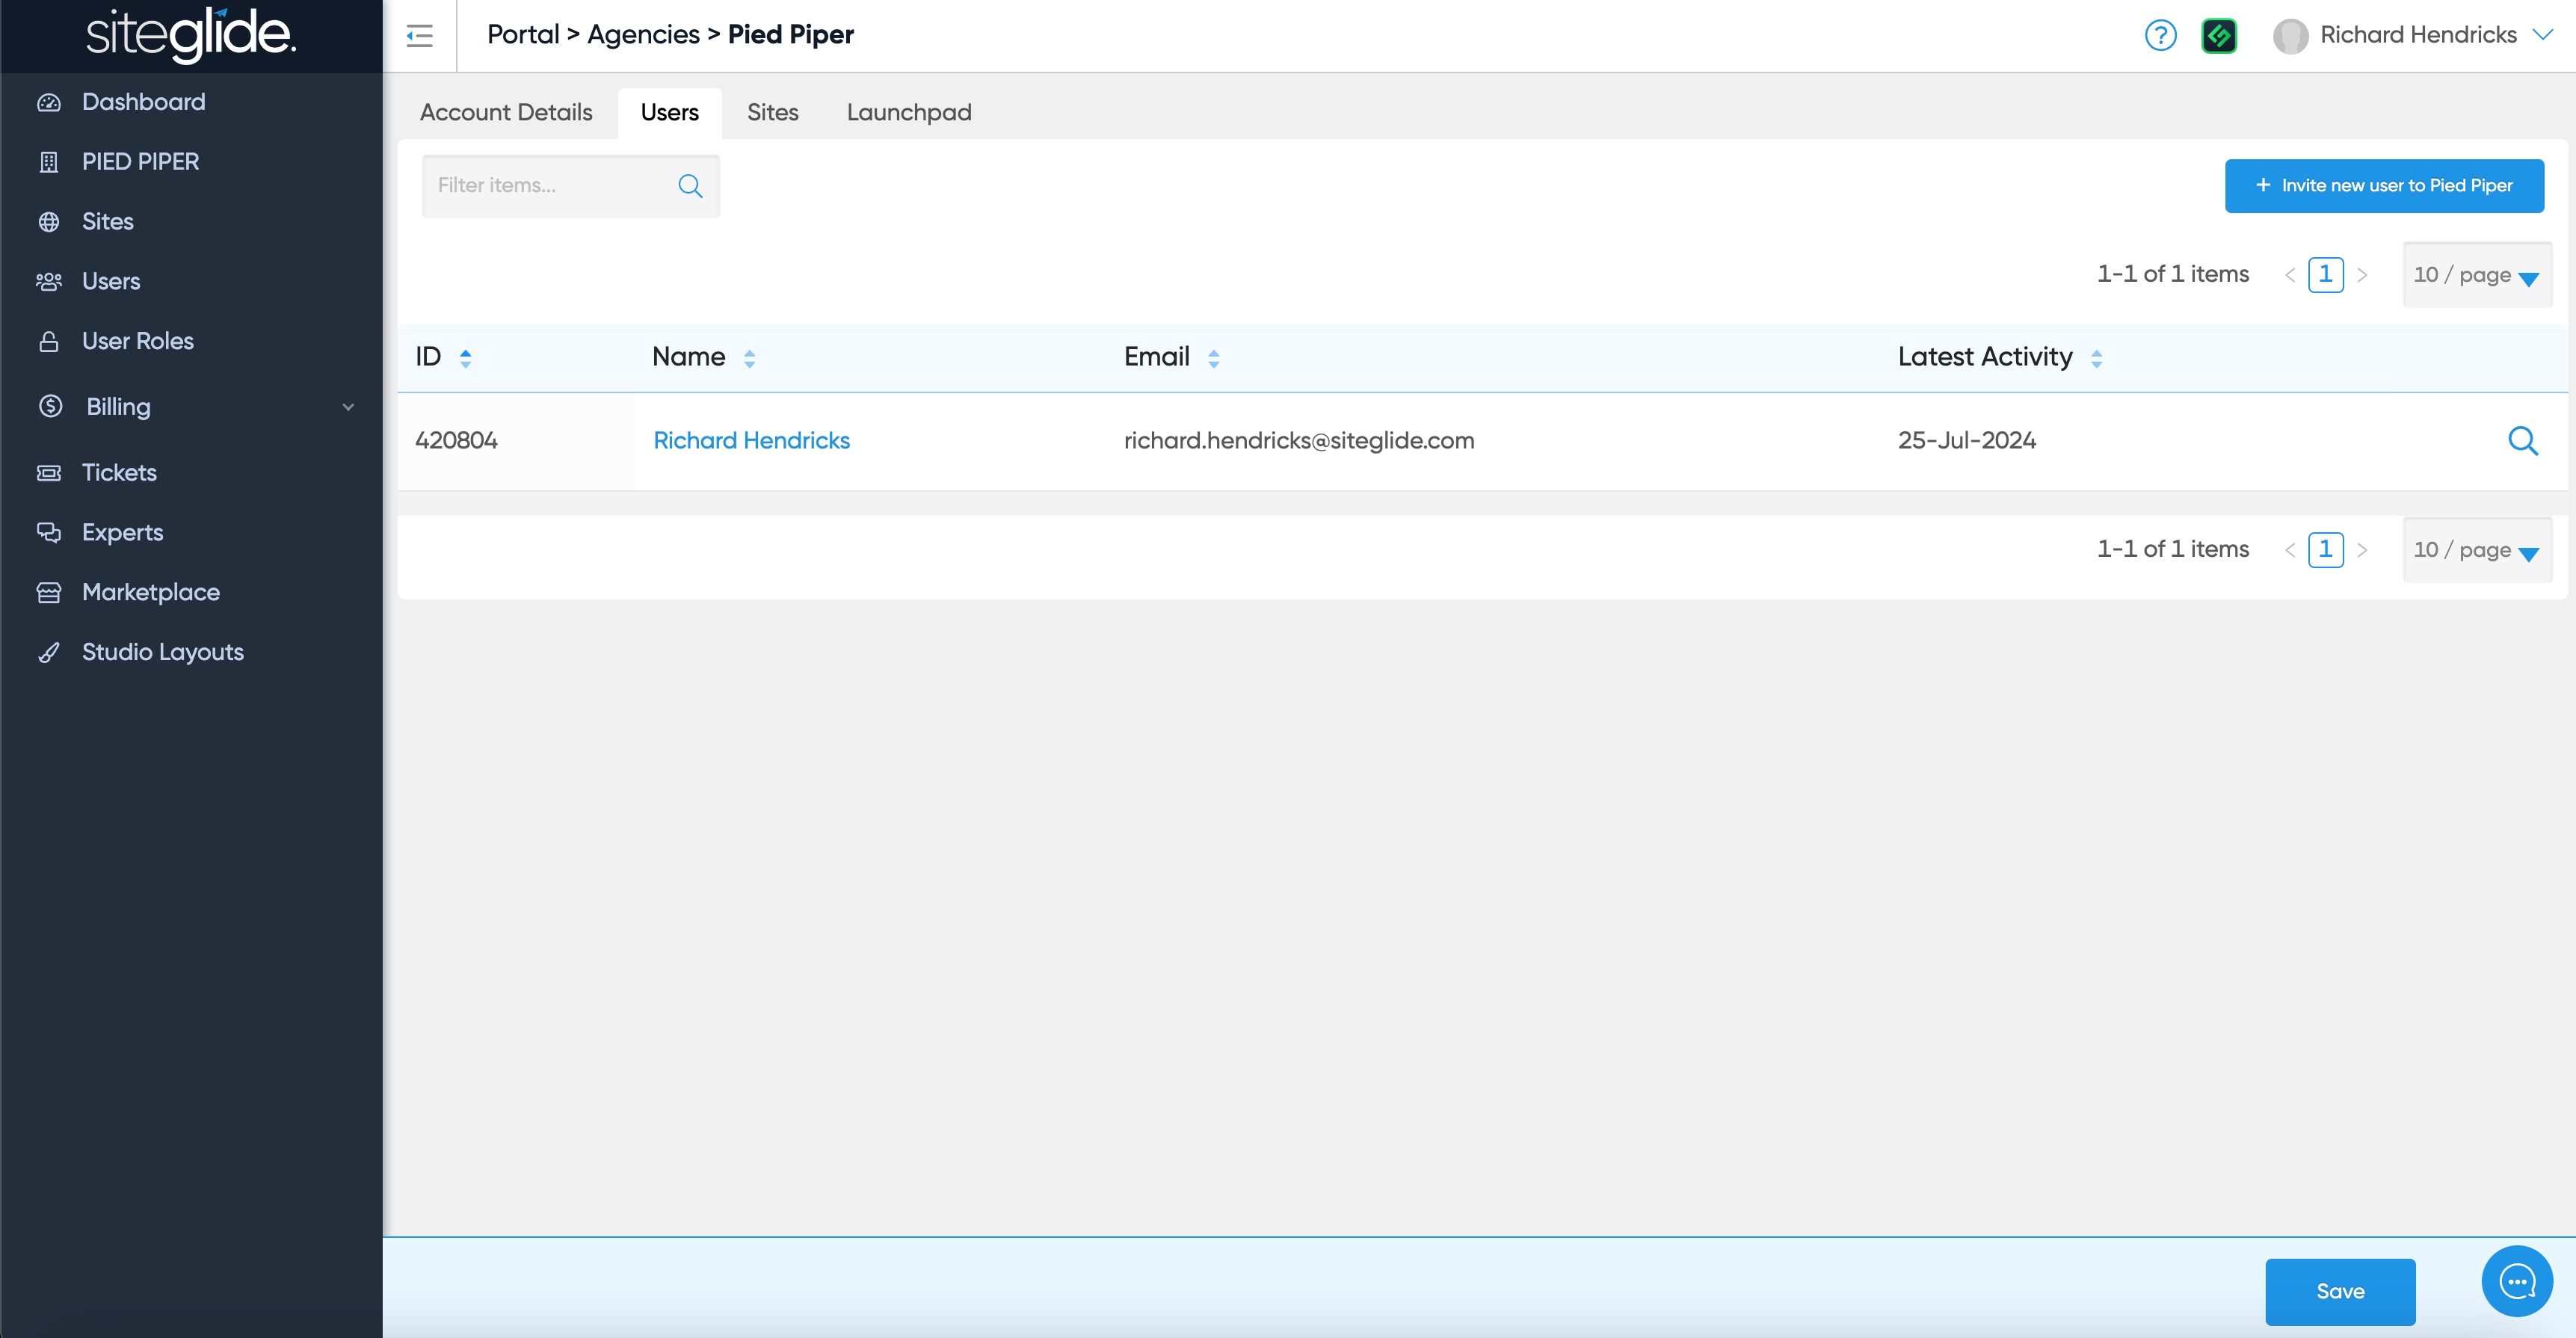Collapse sidebar with the menu fold icon
Image resolution: width=2576 pixels, height=1338 pixels.
click(x=419, y=36)
